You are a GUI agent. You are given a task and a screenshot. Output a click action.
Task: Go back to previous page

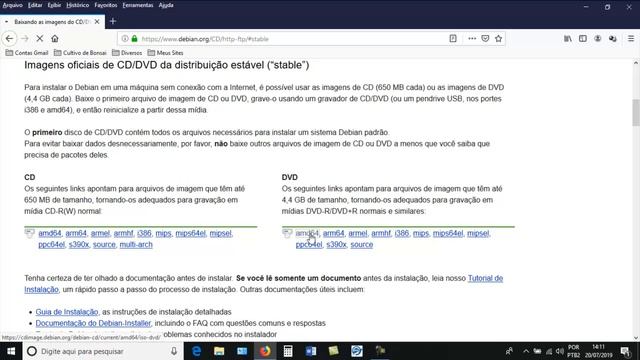point(9,39)
